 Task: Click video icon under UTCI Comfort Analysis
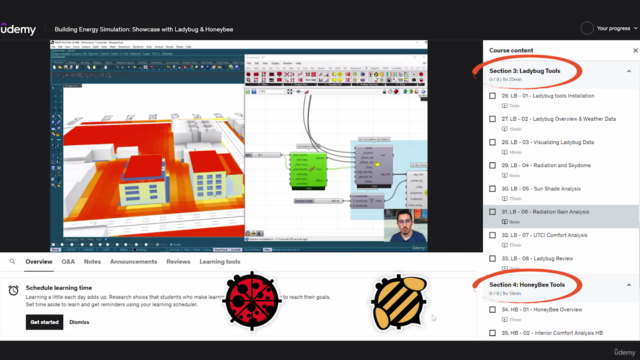click(504, 245)
